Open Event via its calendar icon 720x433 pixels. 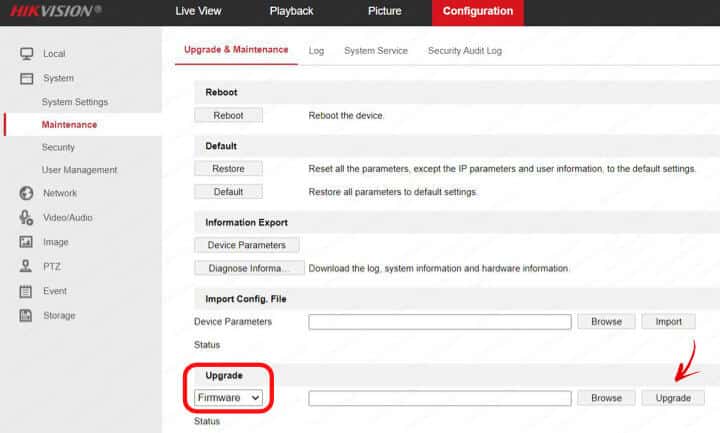point(27,291)
